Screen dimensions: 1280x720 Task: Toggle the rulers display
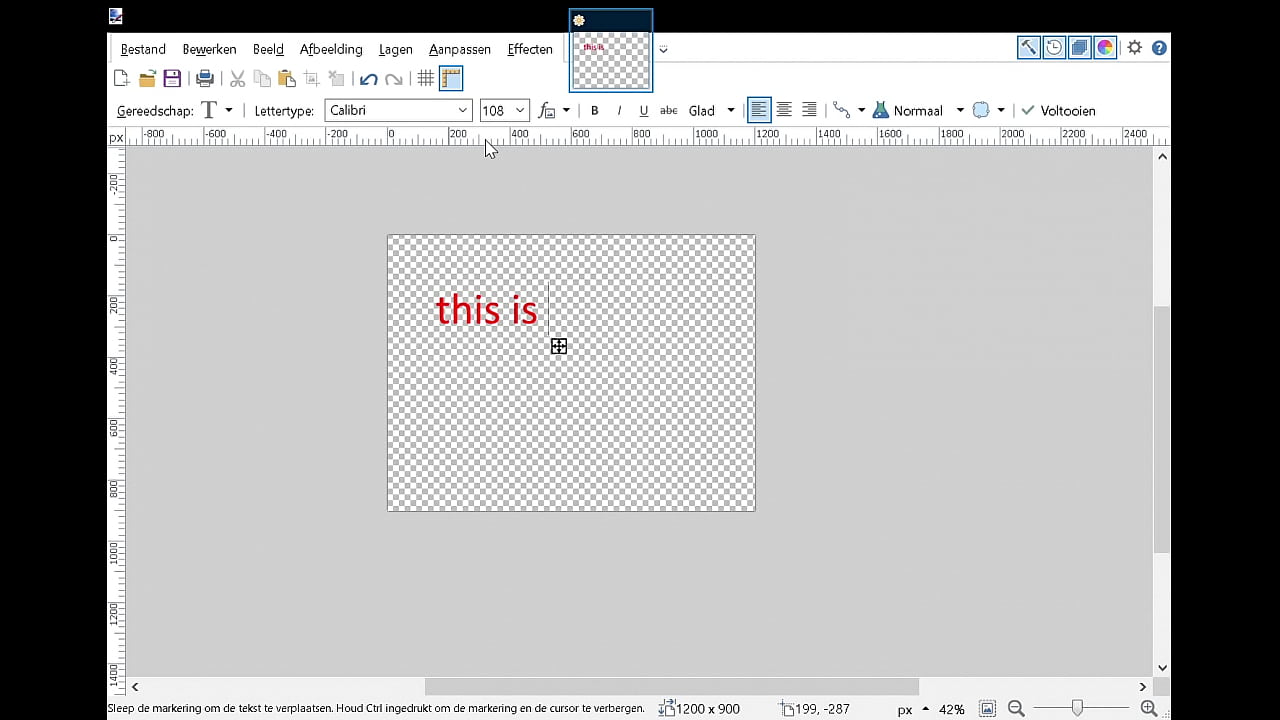tap(451, 79)
